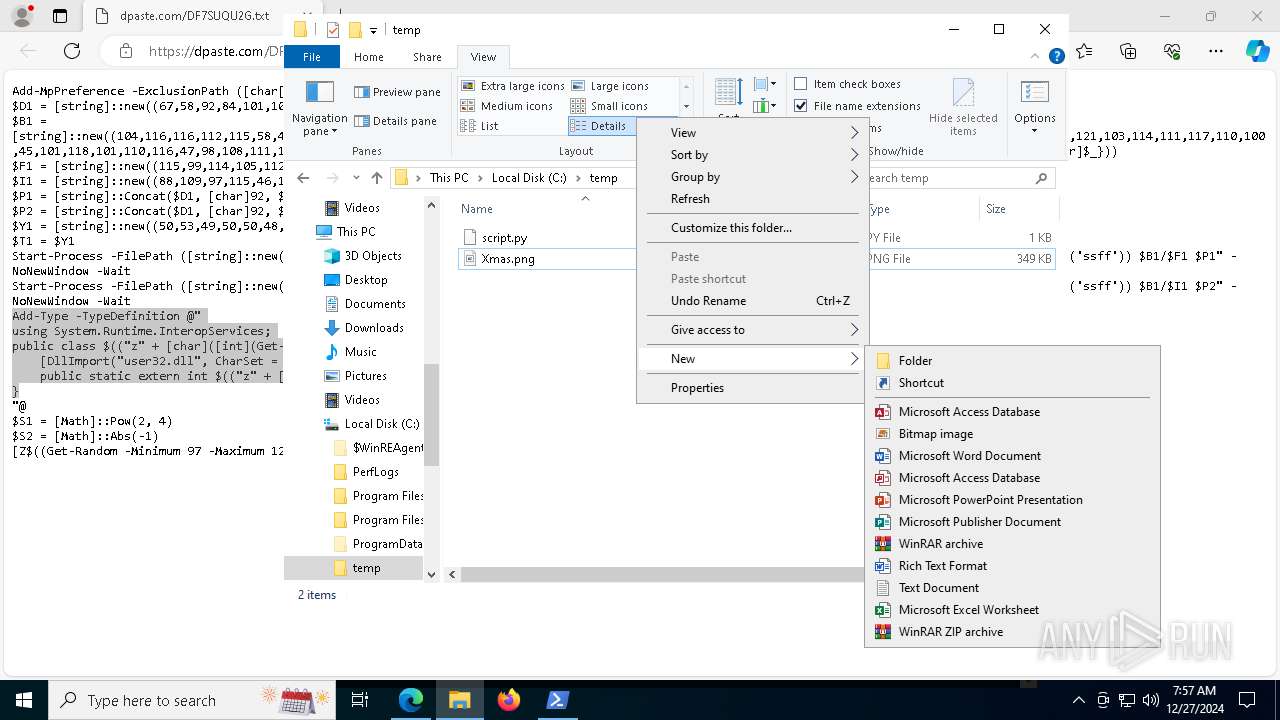Expand the View context submenu
This screenshot has width=1280, height=720.
752,133
